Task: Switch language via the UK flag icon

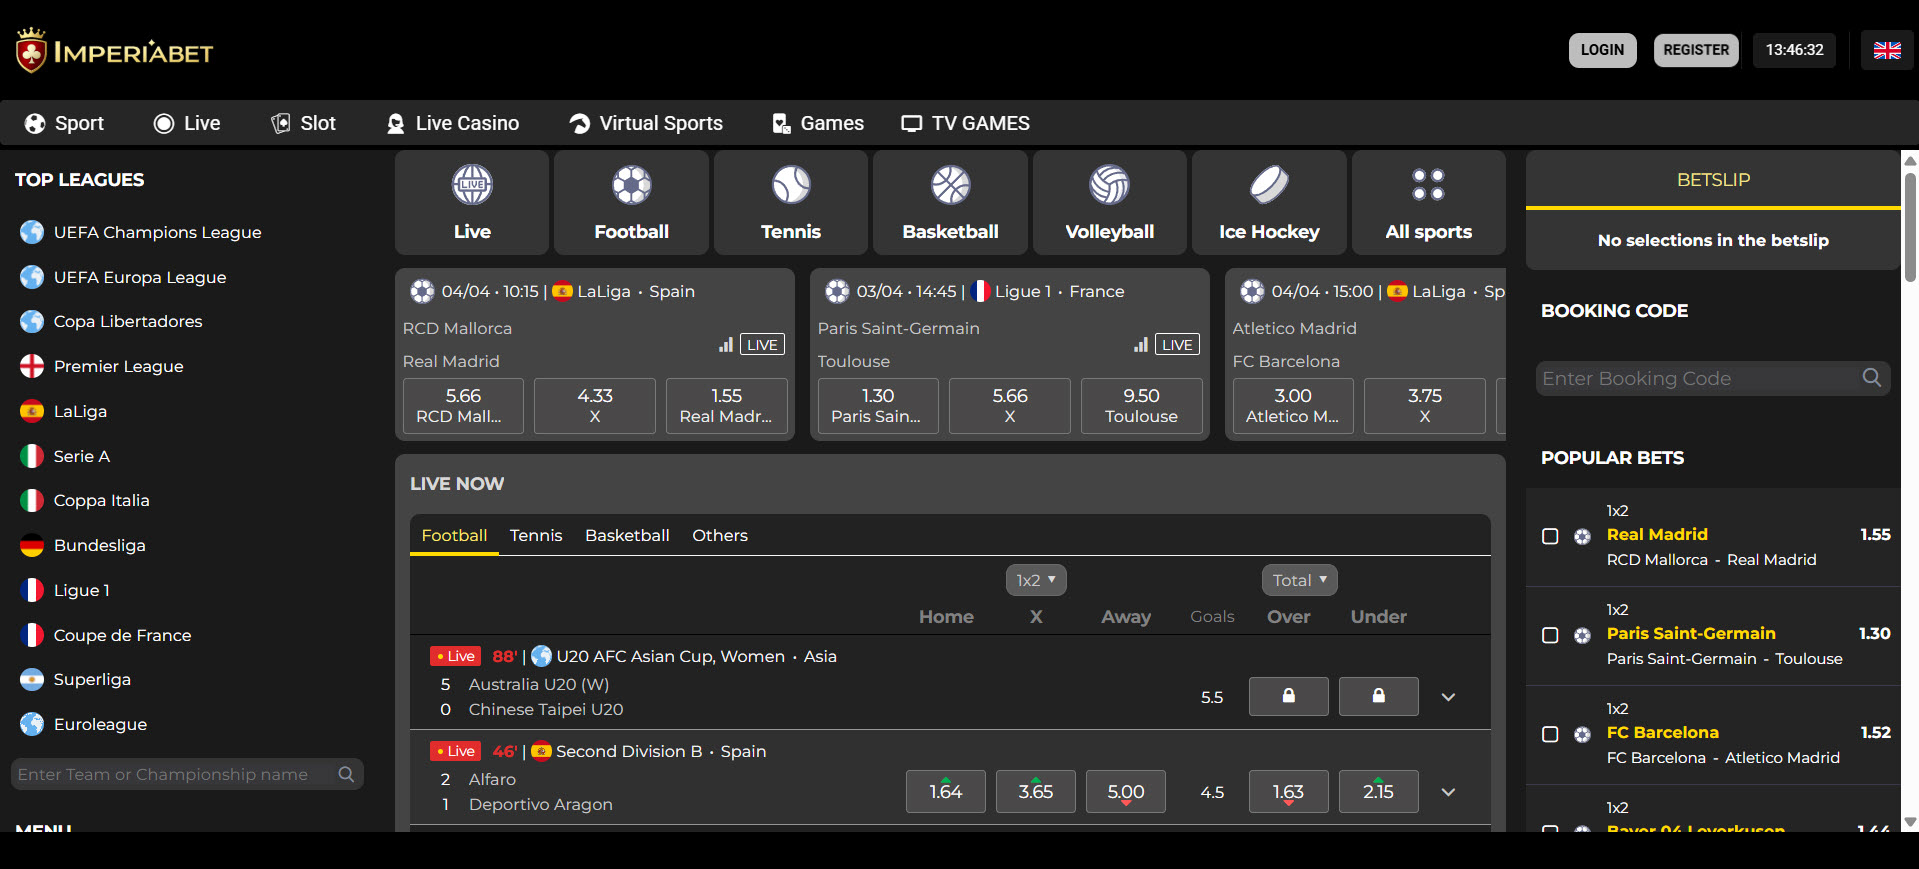Action: (1887, 50)
